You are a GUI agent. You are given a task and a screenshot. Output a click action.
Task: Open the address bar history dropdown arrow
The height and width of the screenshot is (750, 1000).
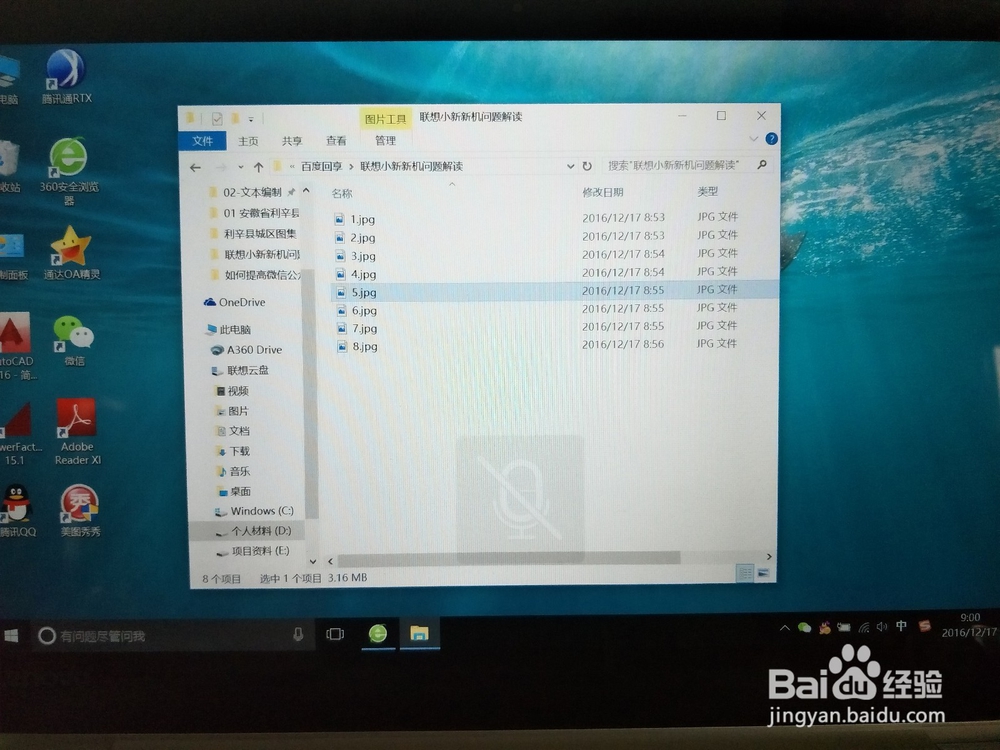pyautogui.click(x=570, y=166)
